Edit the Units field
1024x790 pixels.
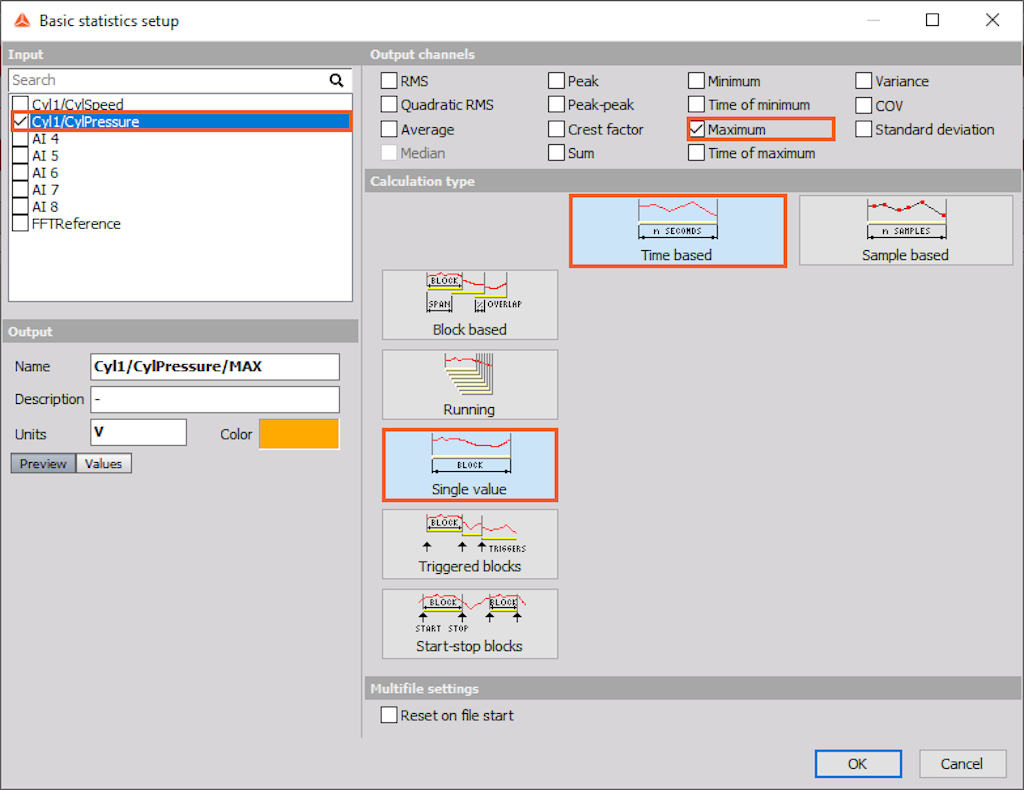[138, 432]
